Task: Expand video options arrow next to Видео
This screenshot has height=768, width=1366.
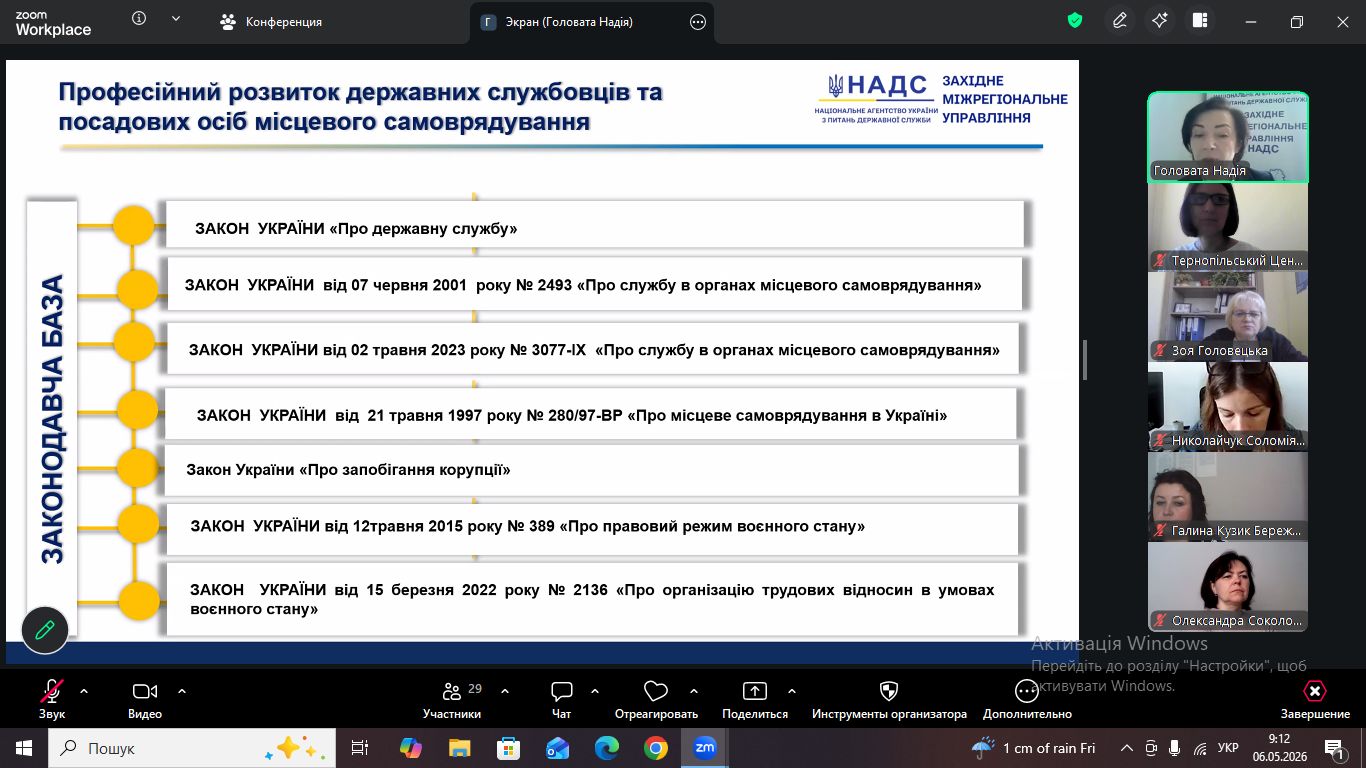Action: pos(182,691)
